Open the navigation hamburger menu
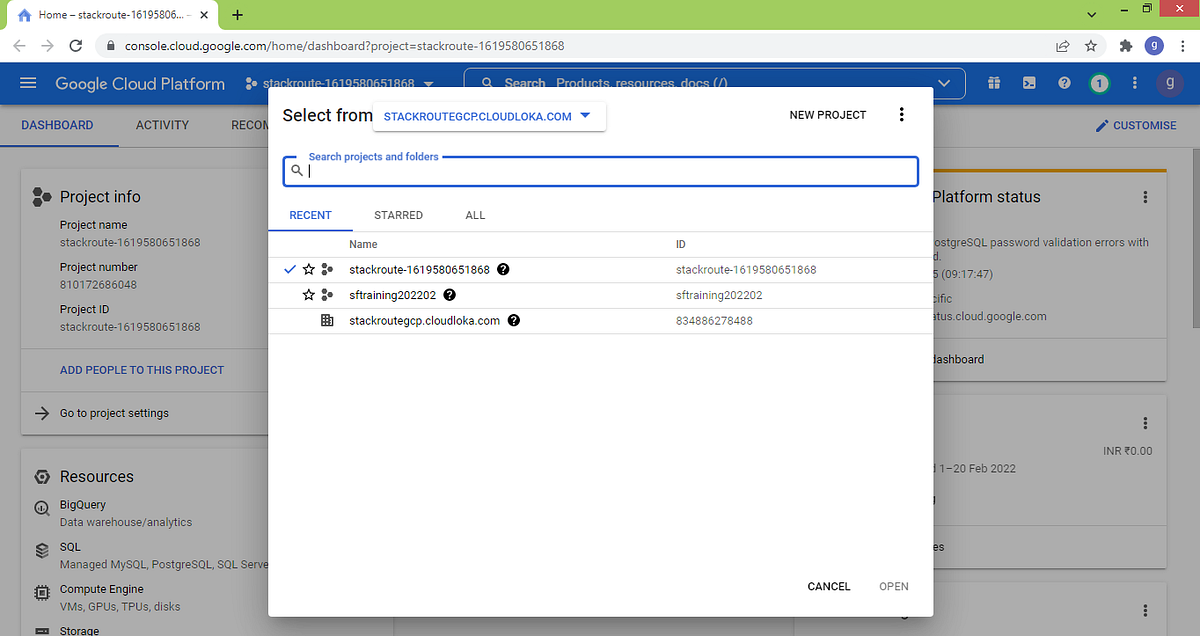Image resolution: width=1200 pixels, height=636 pixels. [x=28, y=83]
